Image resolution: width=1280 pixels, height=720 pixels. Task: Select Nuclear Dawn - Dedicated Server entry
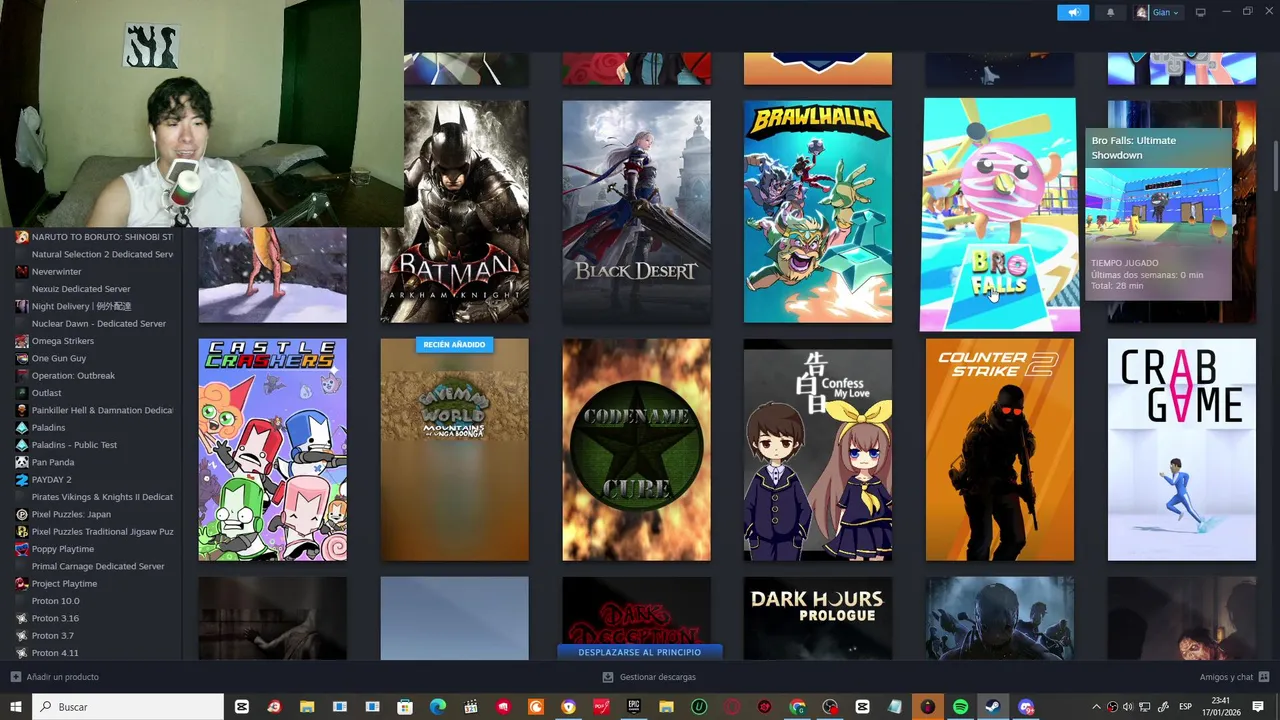99,324
